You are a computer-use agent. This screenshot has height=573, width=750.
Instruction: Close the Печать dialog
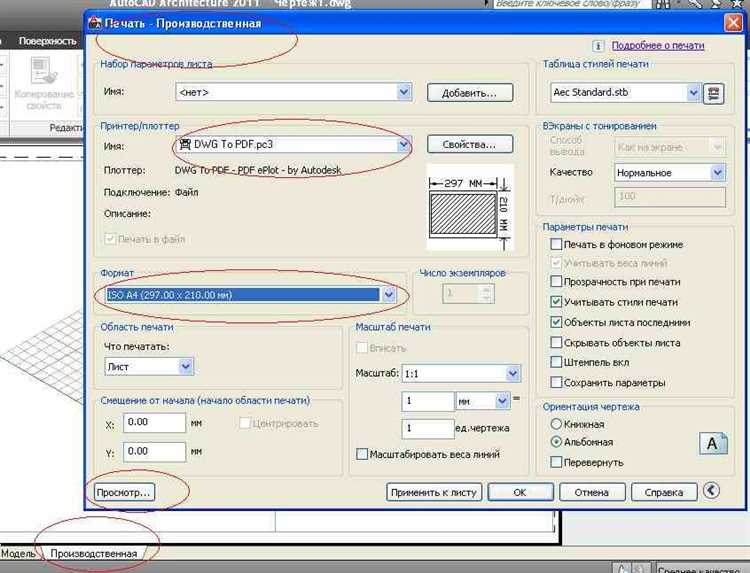pos(733,23)
